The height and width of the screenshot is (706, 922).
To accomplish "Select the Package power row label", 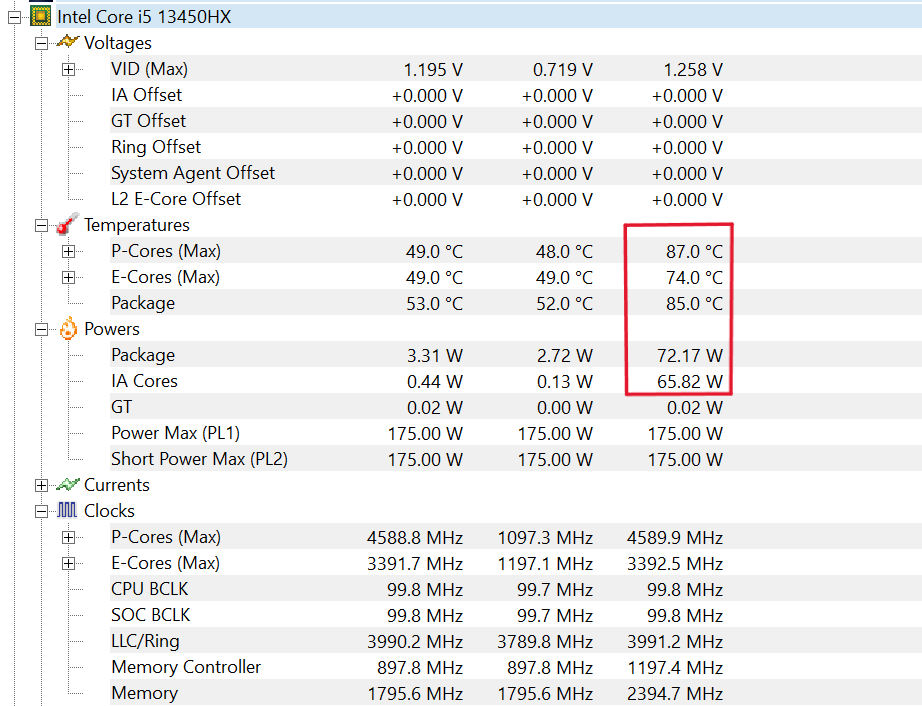I will pyautogui.click(x=143, y=354).
